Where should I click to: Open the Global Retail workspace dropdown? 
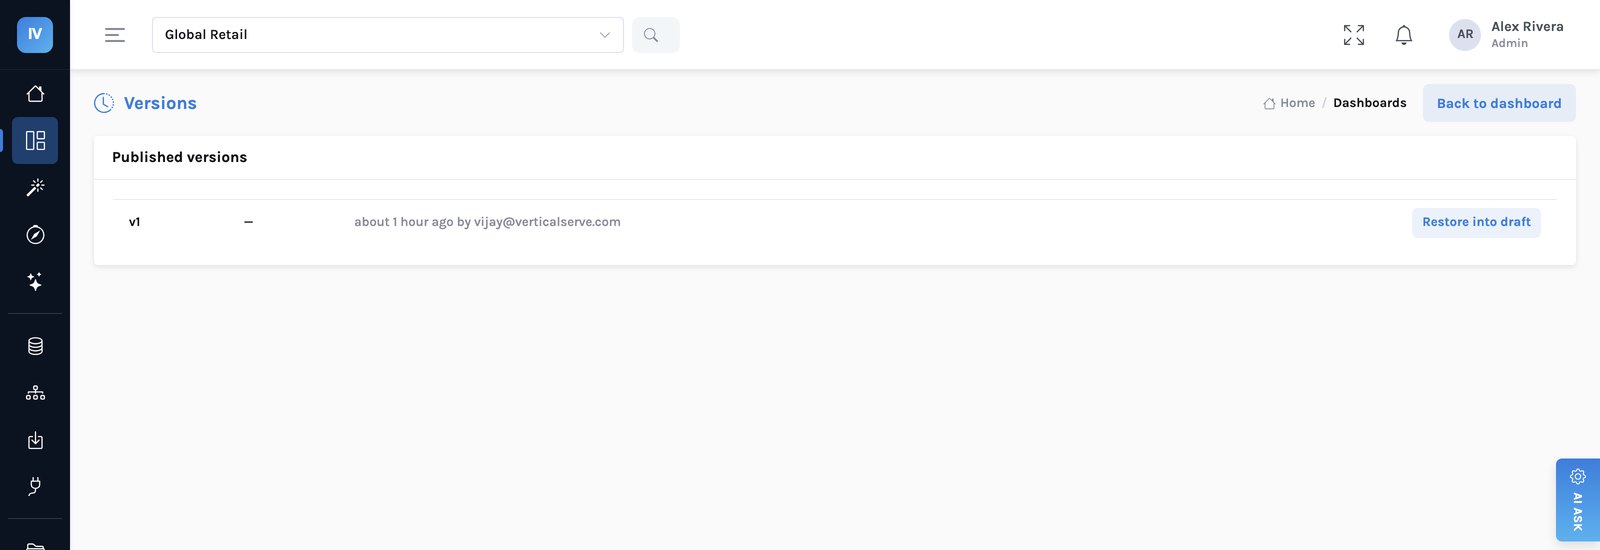[388, 35]
